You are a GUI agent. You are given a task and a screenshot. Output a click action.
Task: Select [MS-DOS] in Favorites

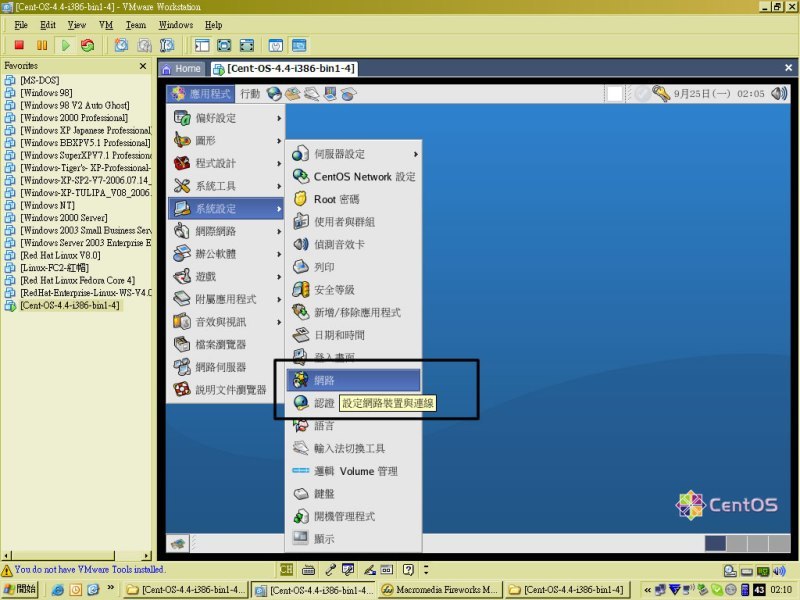39,80
